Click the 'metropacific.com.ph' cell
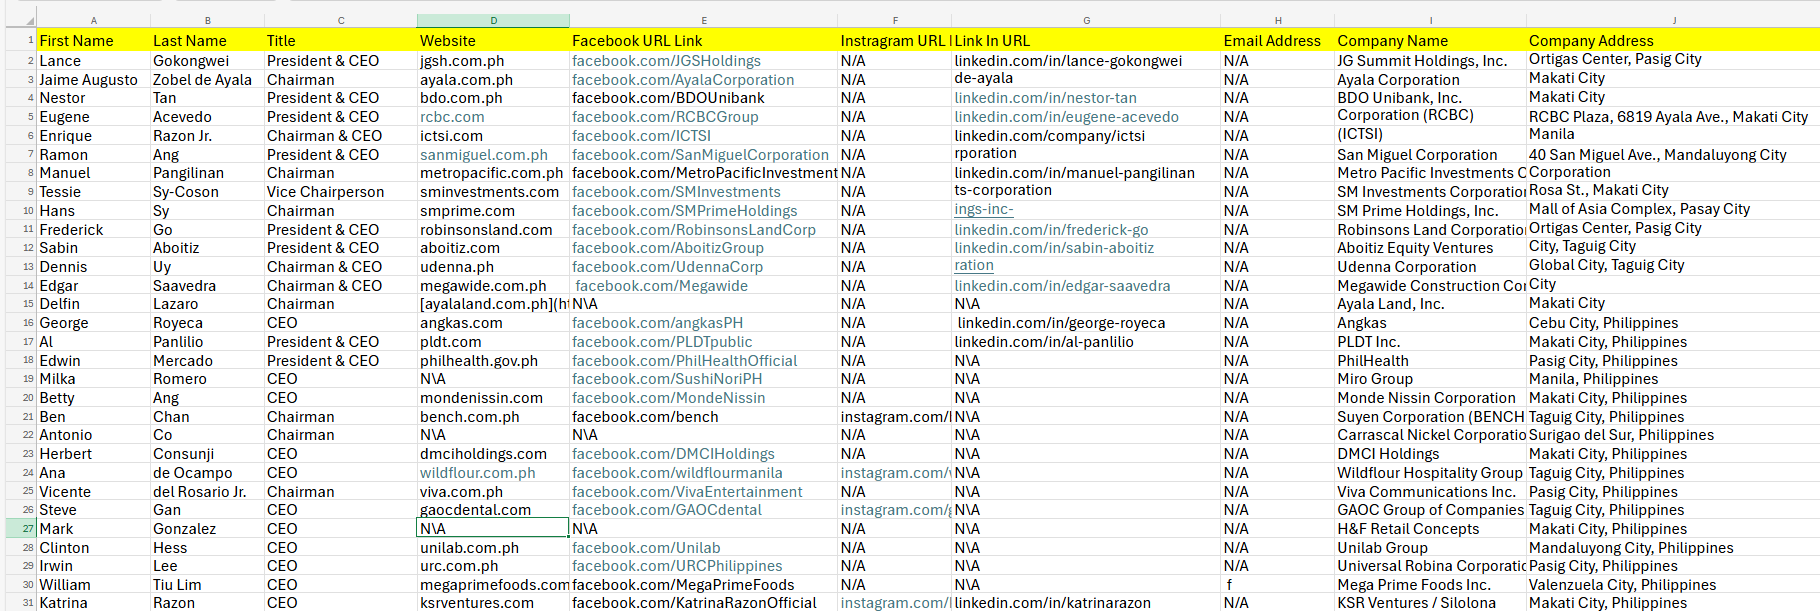The image size is (1820, 611). pos(493,173)
